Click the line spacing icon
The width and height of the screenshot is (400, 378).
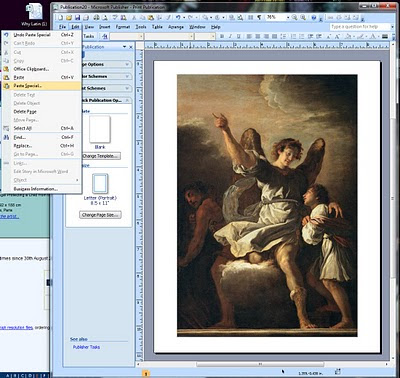283,36
